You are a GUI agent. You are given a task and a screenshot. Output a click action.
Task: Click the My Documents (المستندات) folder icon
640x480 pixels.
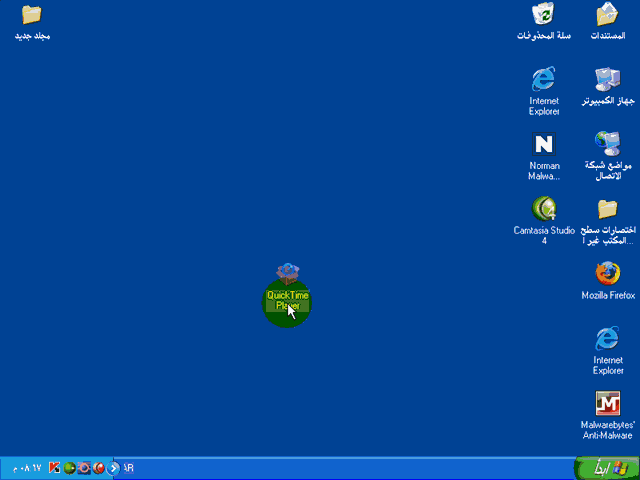(x=608, y=15)
